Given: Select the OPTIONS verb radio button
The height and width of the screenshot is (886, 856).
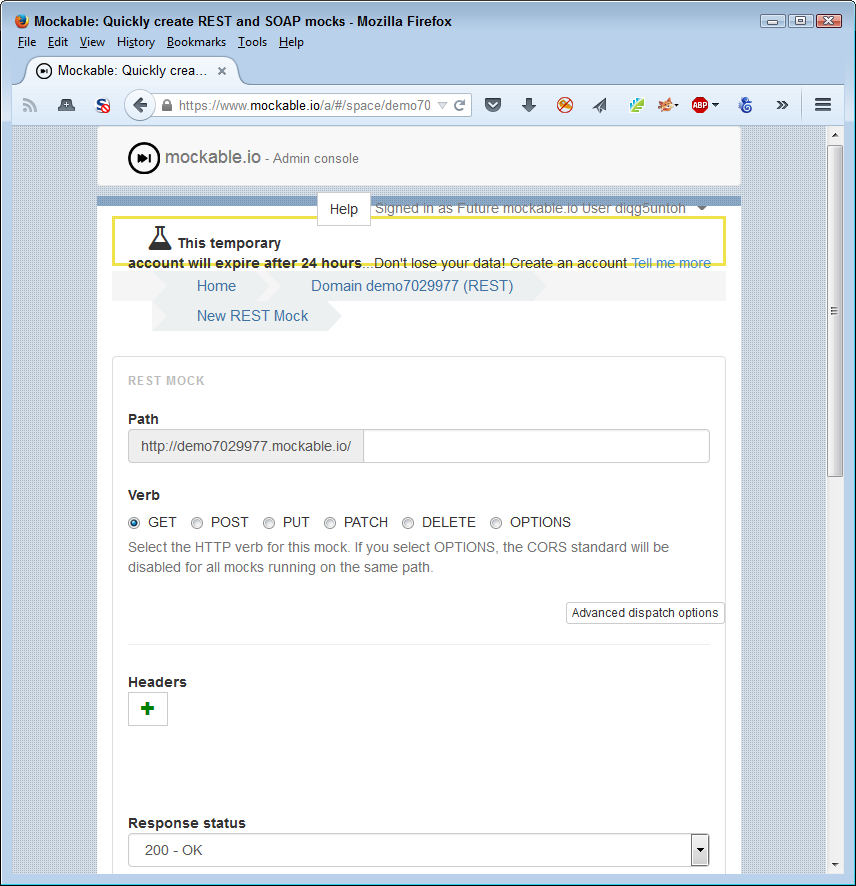Looking at the screenshot, I should tap(496, 522).
